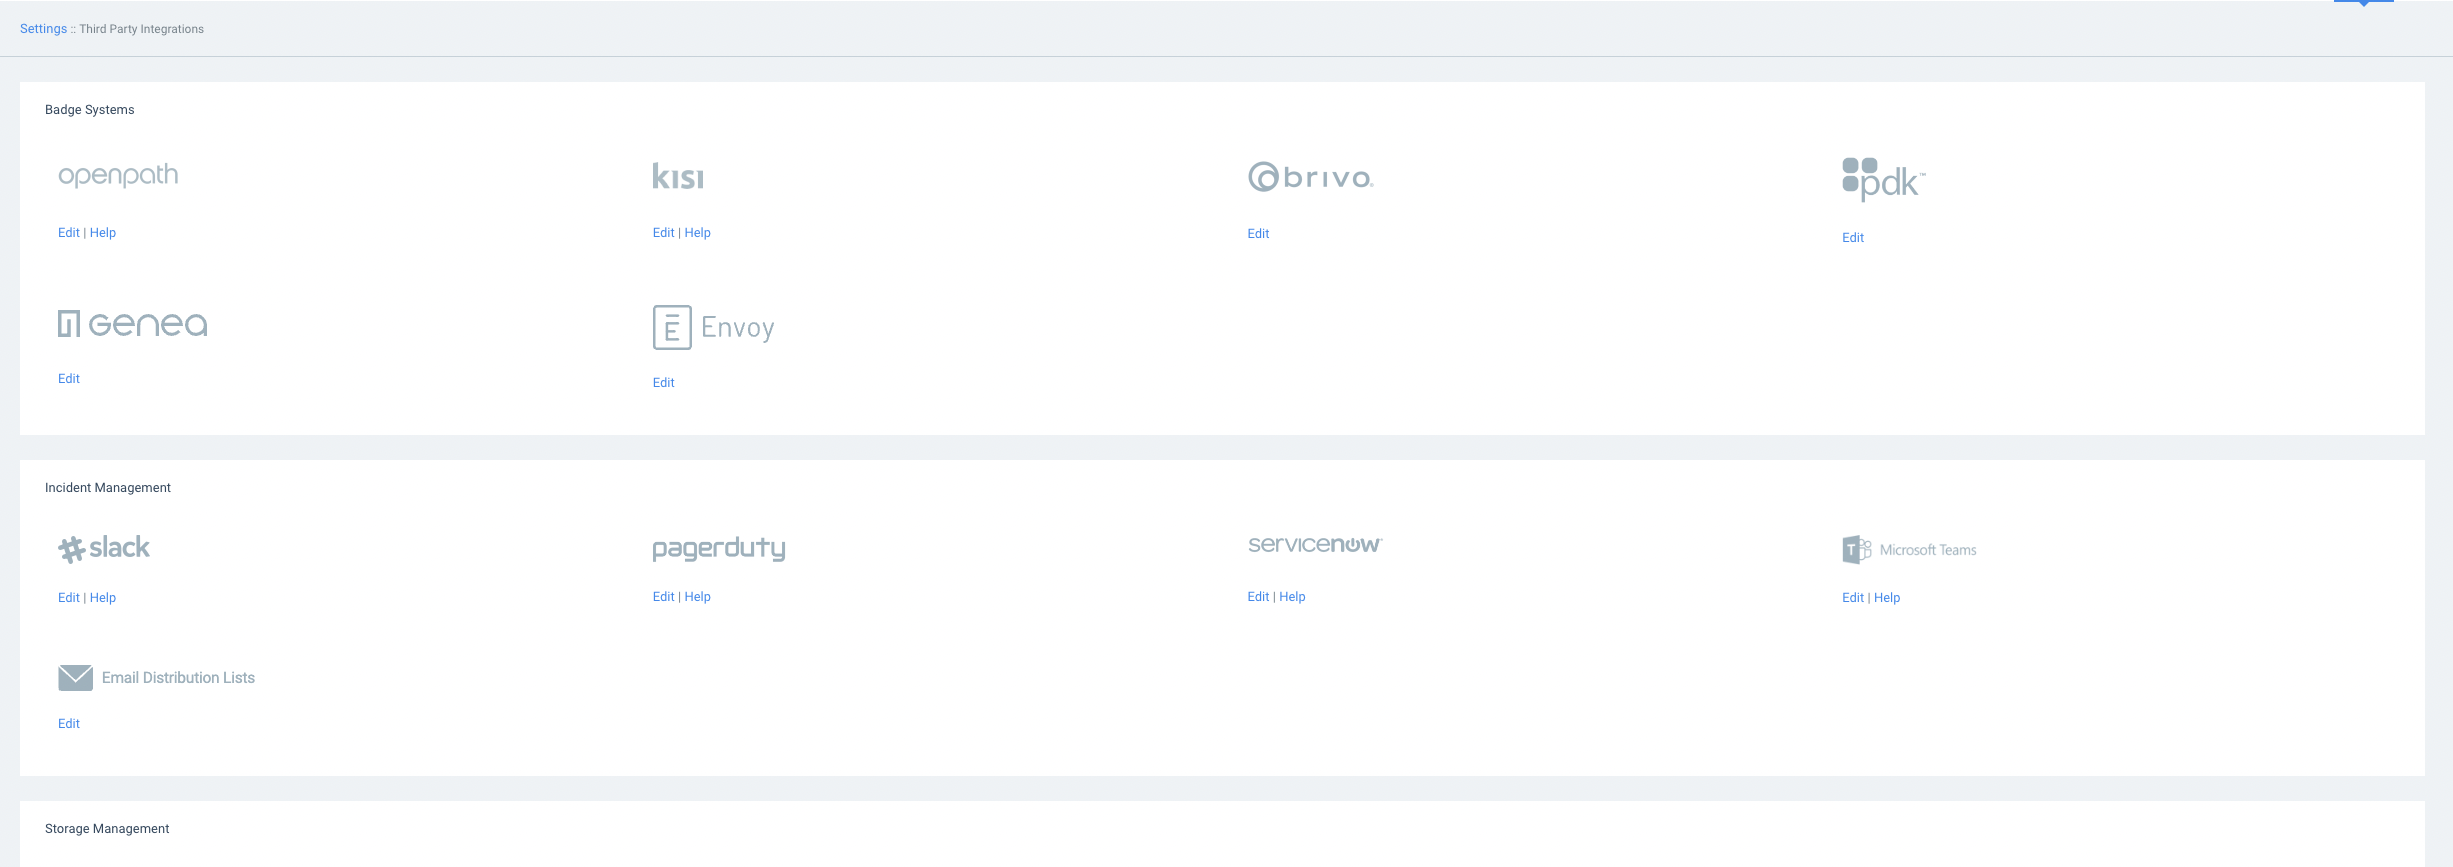The width and height of the screenshot is (2453, 867).
Task: Click the Badge Systems heading
Action: [x=90, y=110]
